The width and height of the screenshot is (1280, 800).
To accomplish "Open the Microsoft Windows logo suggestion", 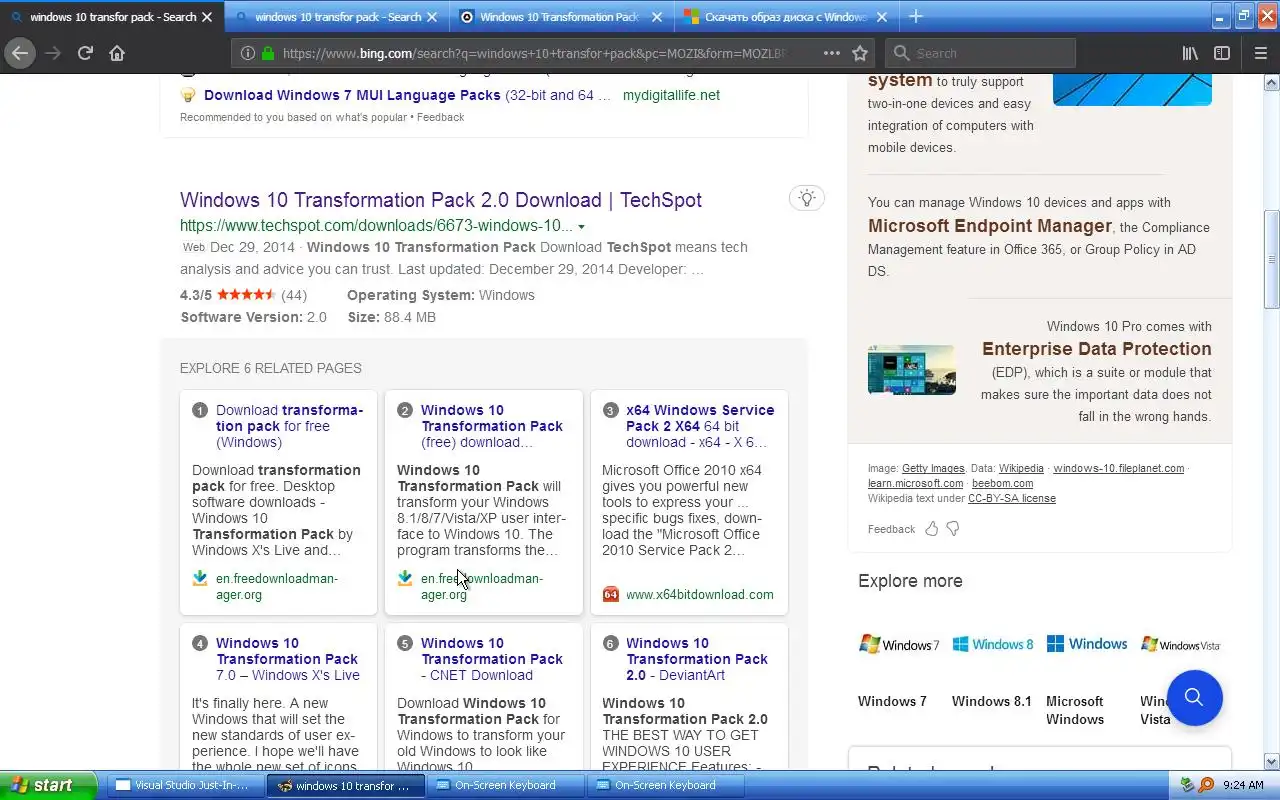I will tap(1087, 644).
